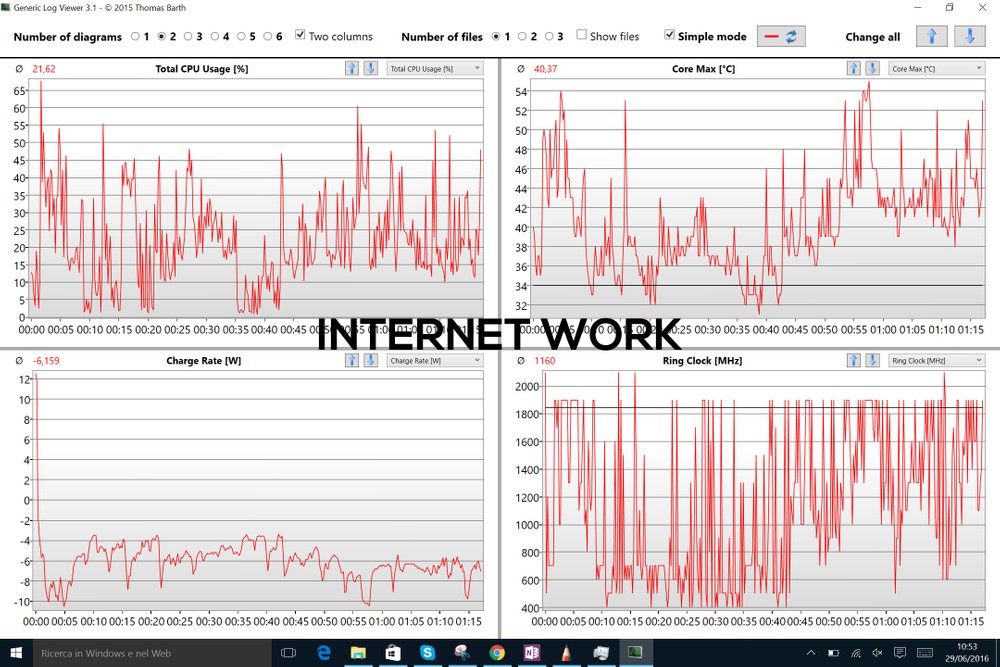Open Skype from the taskbar

coord(428,653)
